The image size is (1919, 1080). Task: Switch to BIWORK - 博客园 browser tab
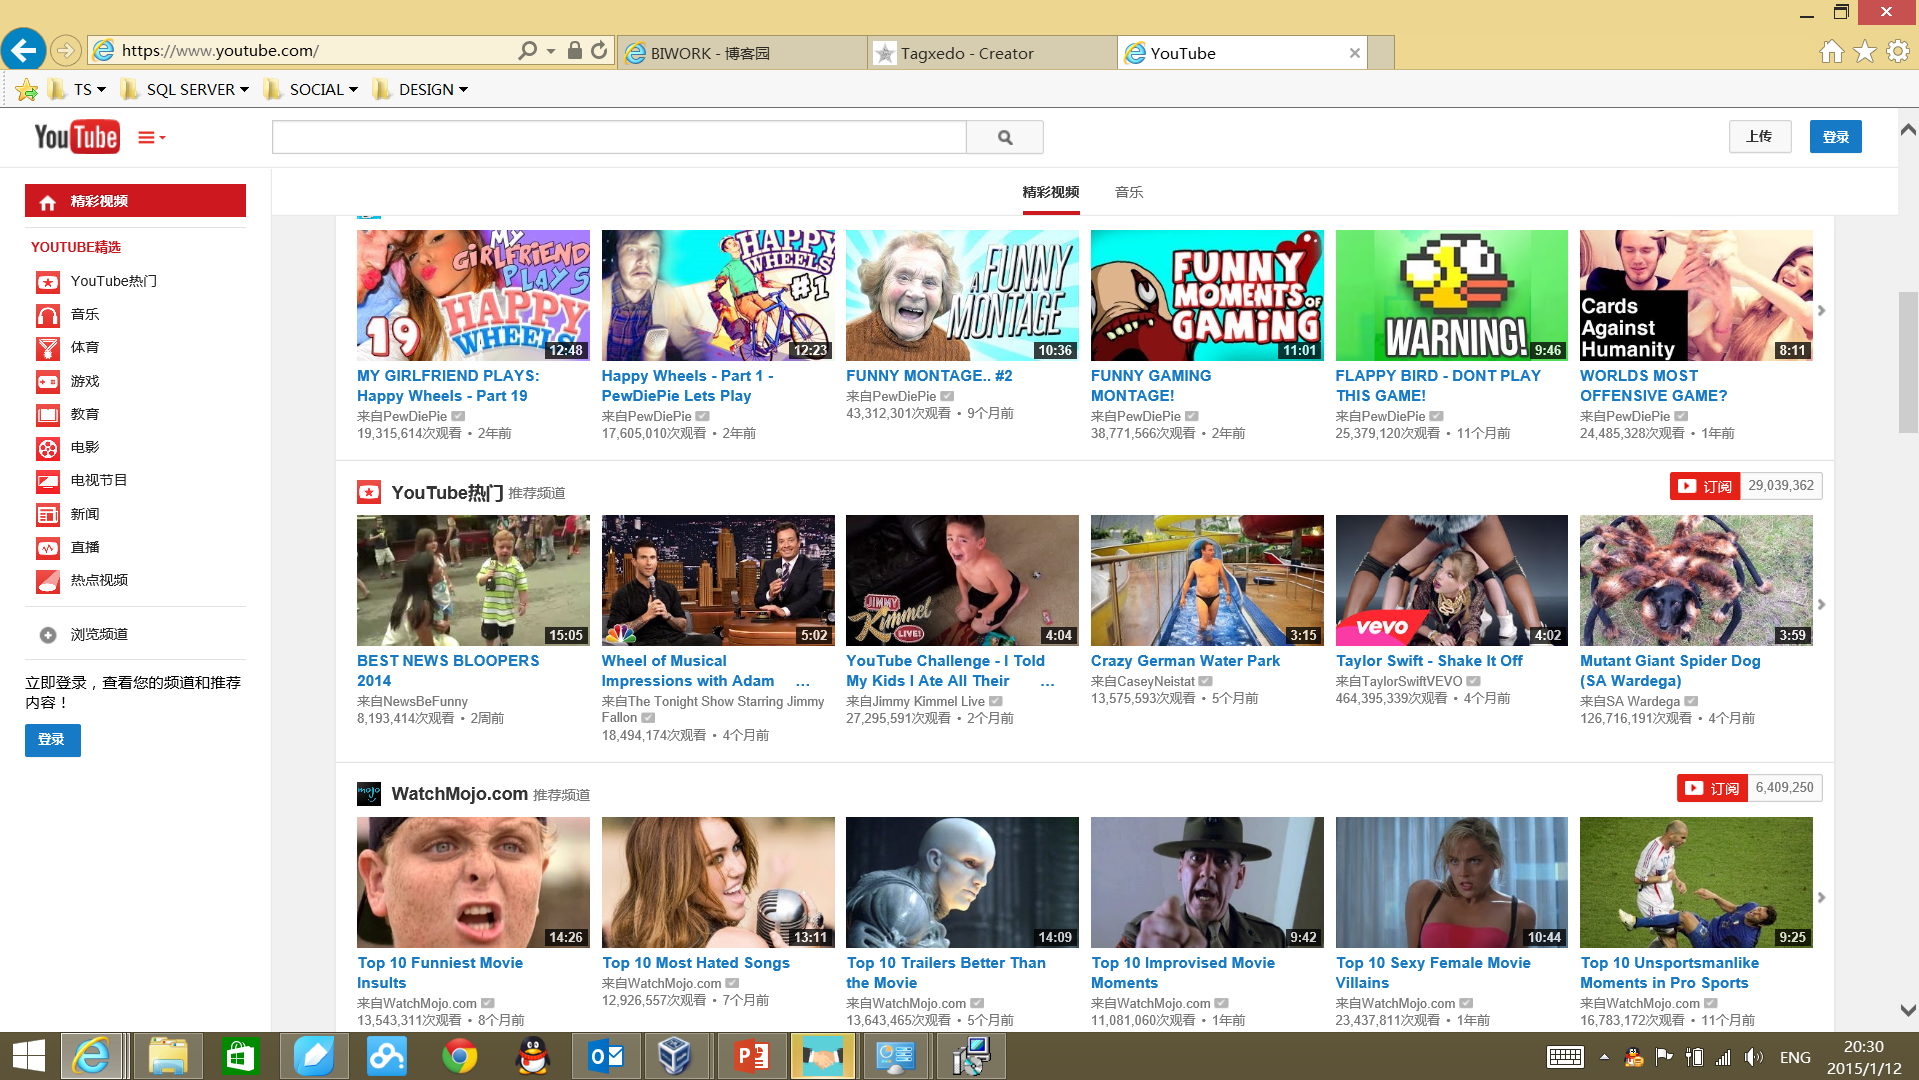point(743,53)
